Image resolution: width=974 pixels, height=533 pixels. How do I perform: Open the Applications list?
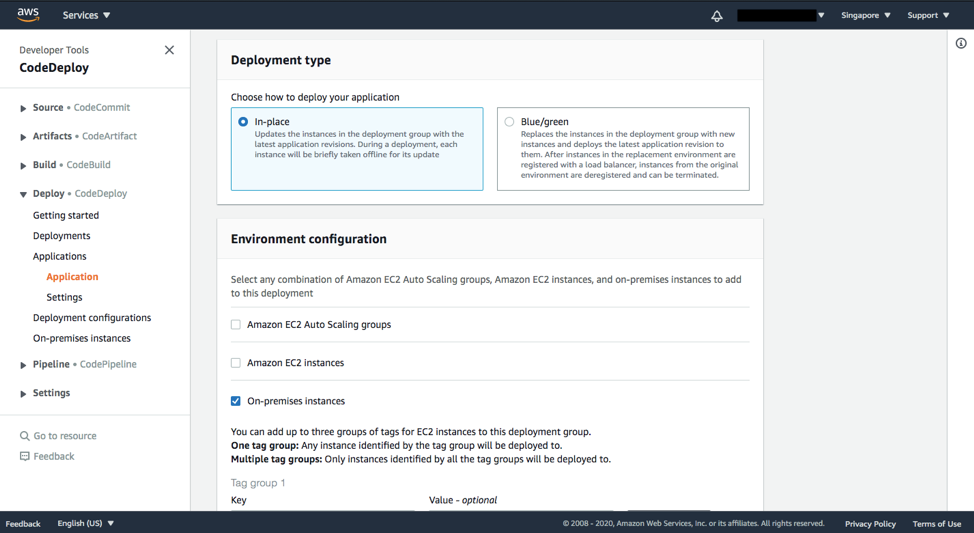pyautogui.click(x=60, y=256)
